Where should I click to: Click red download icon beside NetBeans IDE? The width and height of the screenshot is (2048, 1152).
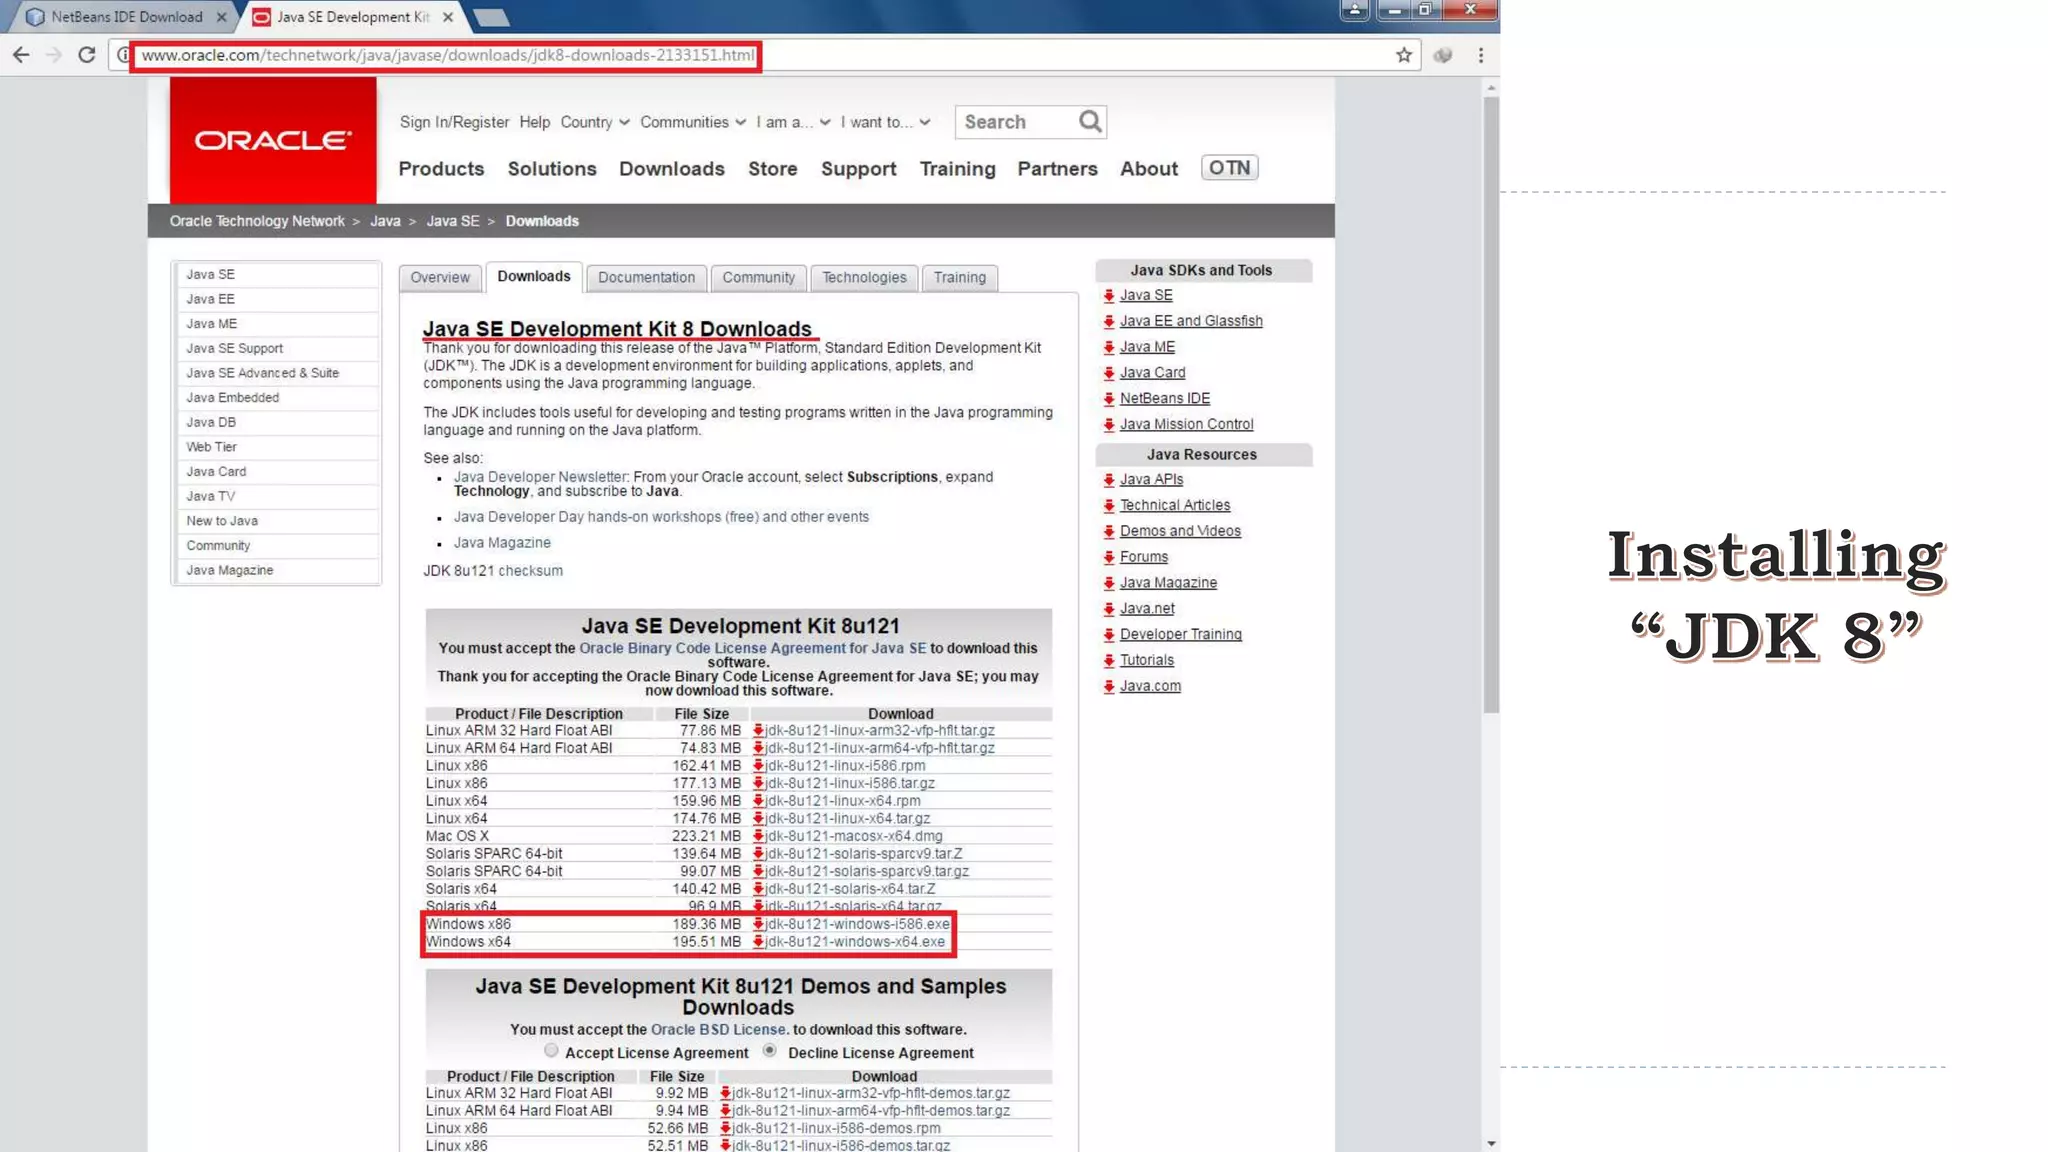[1108, 399]
